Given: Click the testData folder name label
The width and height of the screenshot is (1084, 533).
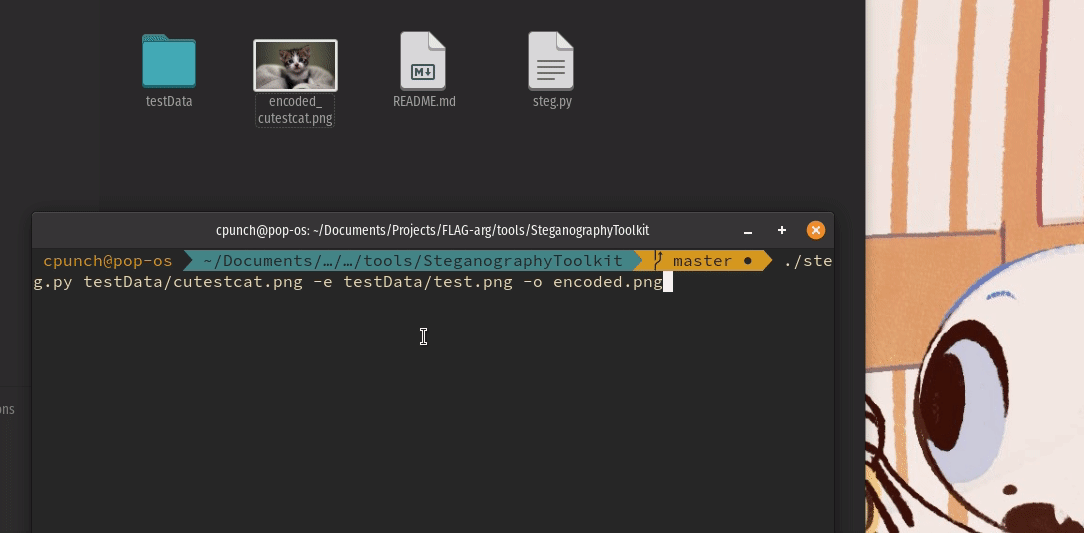Looking at the screenshot, I should (169, 102).
